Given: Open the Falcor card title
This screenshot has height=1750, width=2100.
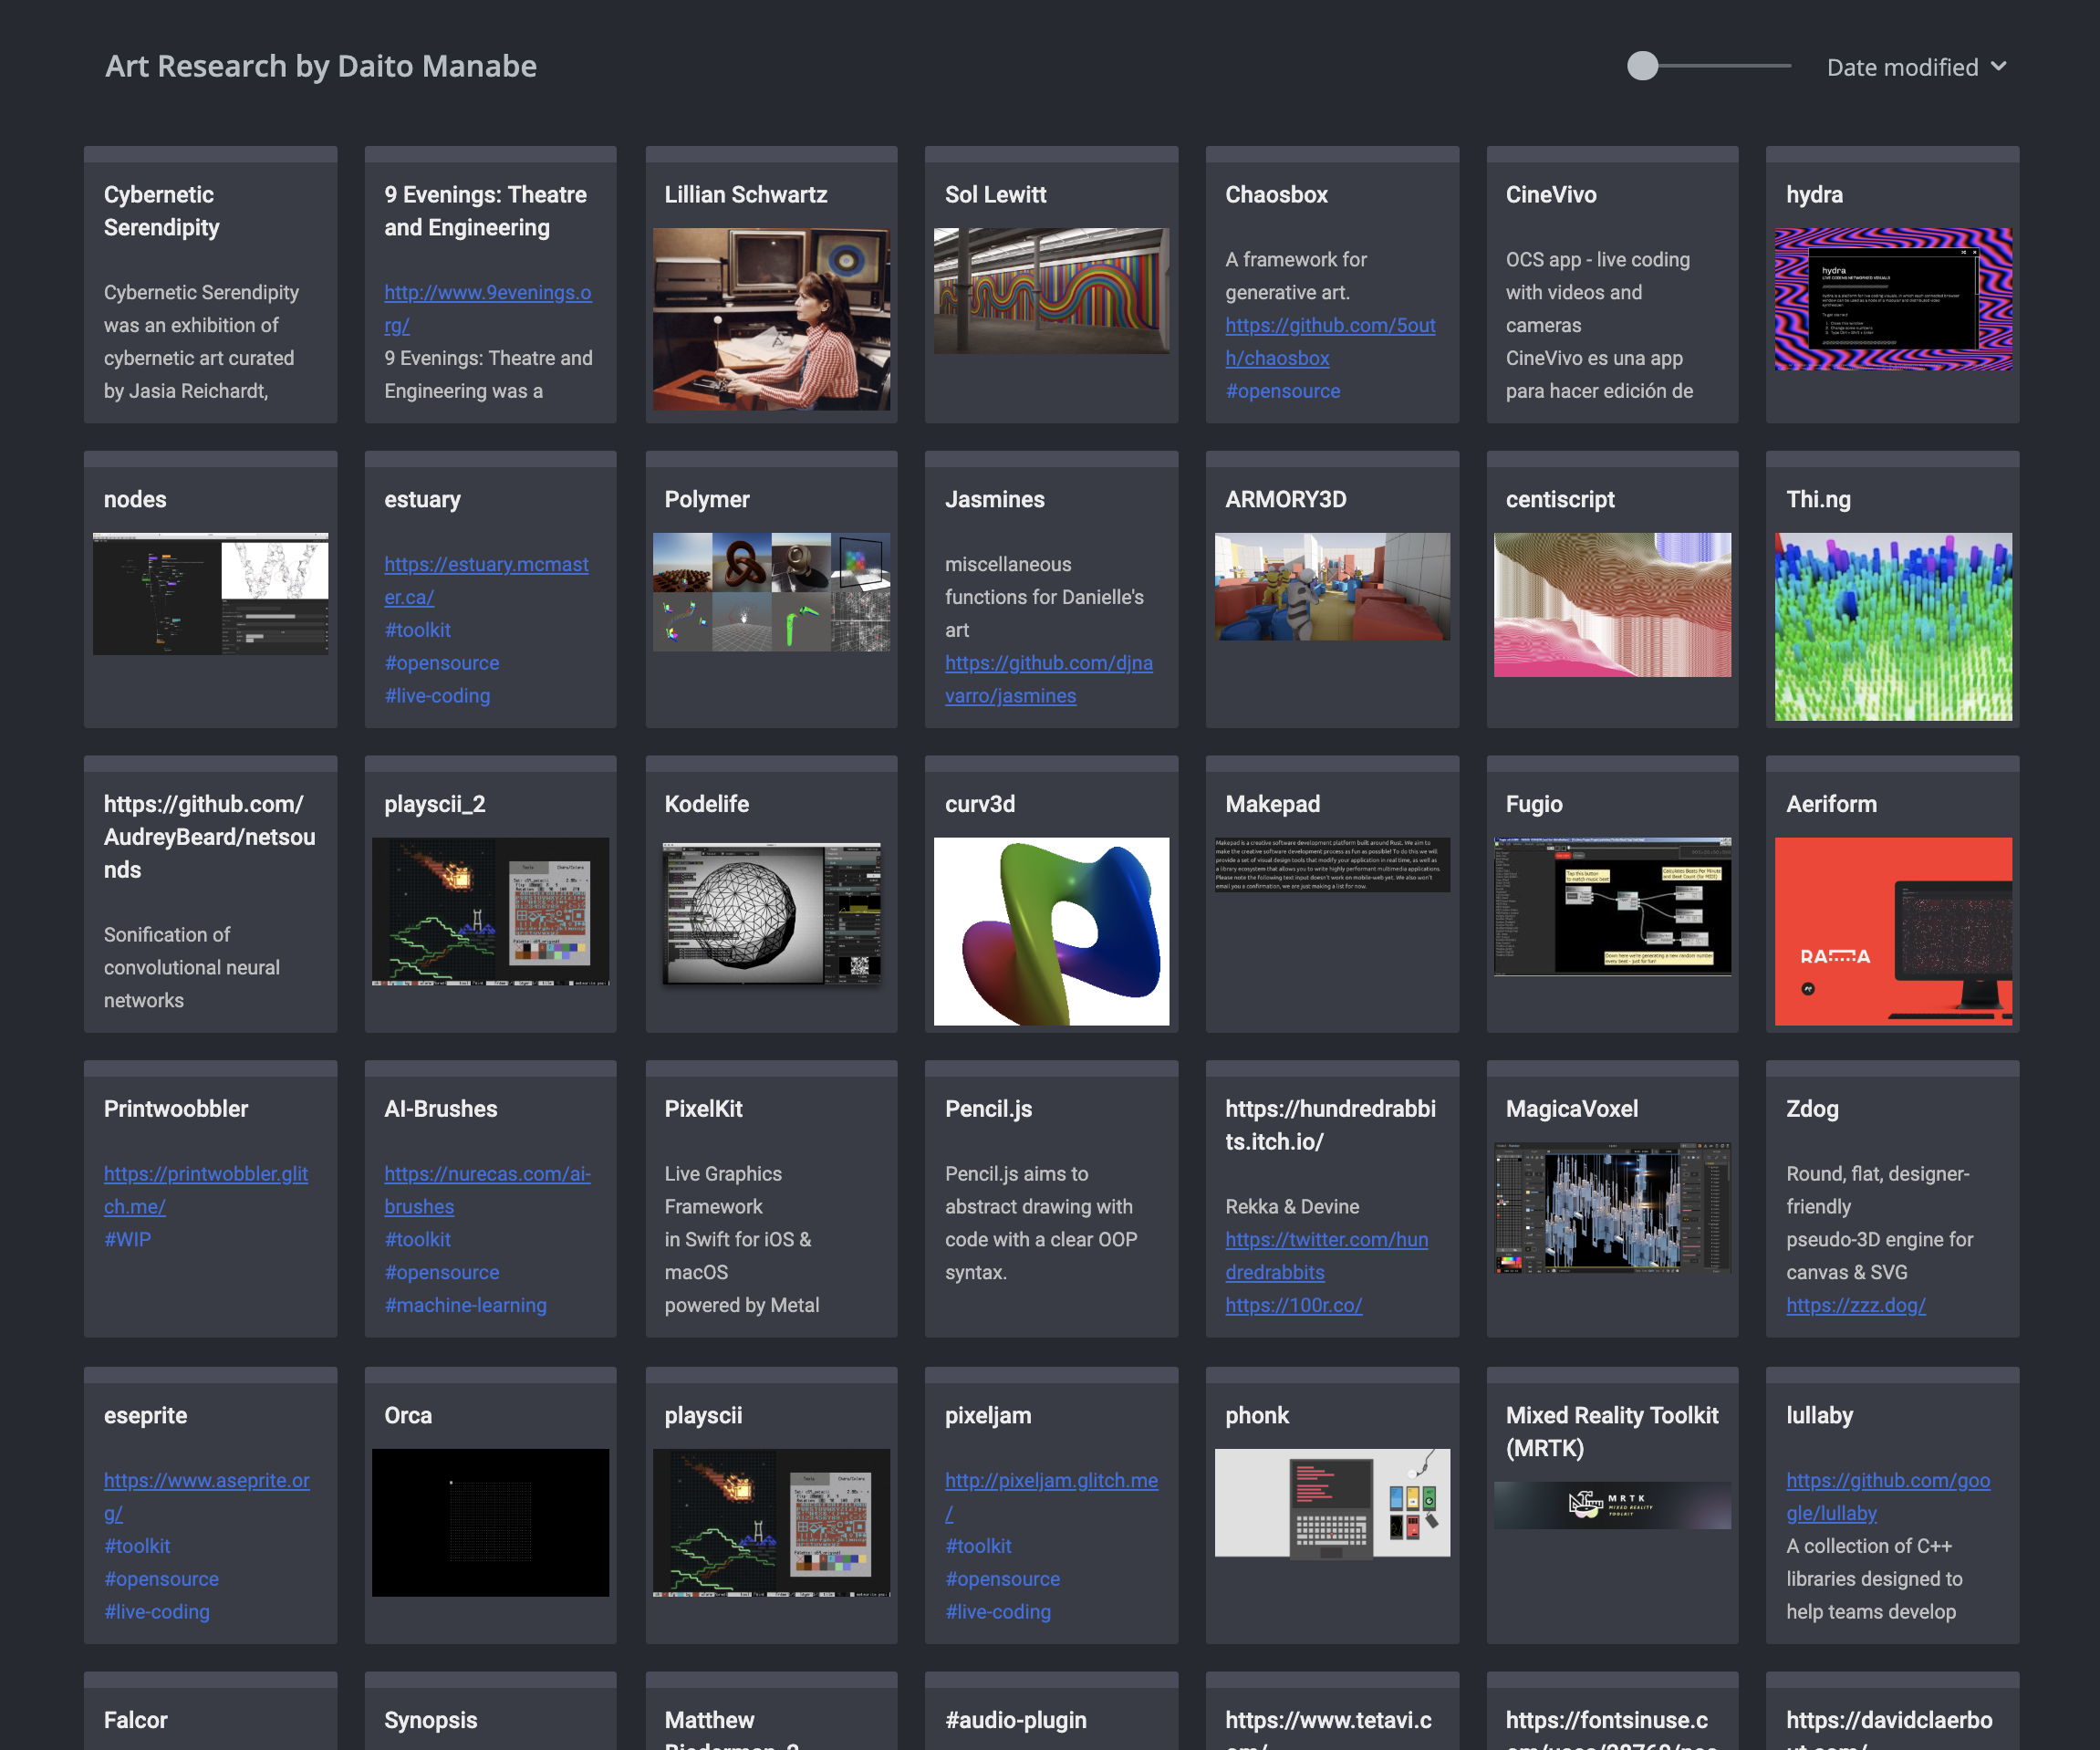Looking at the screenshot, I should pos(135,1721).
